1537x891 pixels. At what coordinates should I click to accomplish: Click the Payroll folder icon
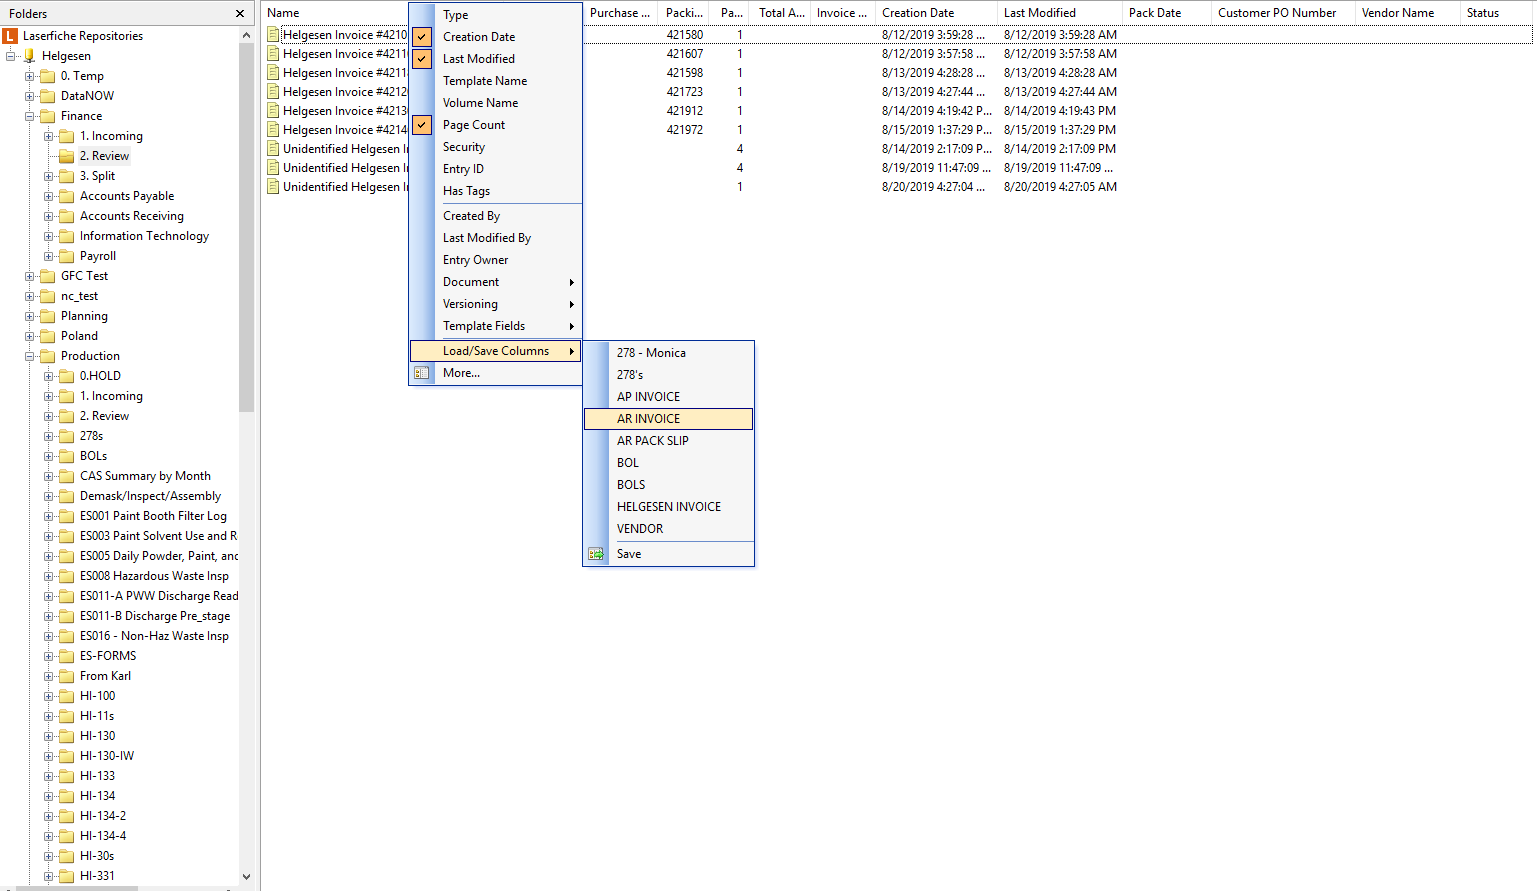click(x=67, y=256)
